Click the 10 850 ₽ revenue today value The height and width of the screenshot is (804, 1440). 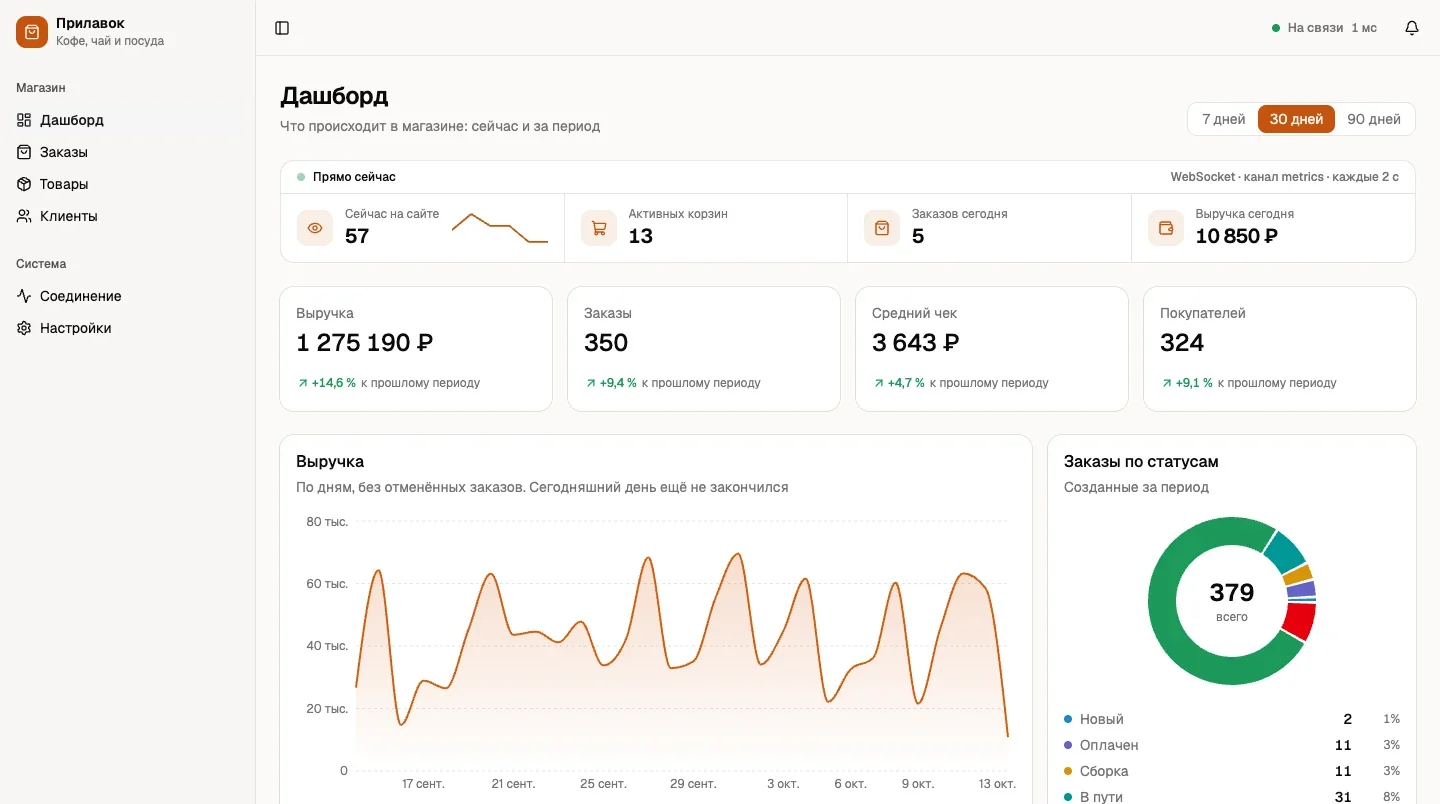click(x=1237, y=236)
